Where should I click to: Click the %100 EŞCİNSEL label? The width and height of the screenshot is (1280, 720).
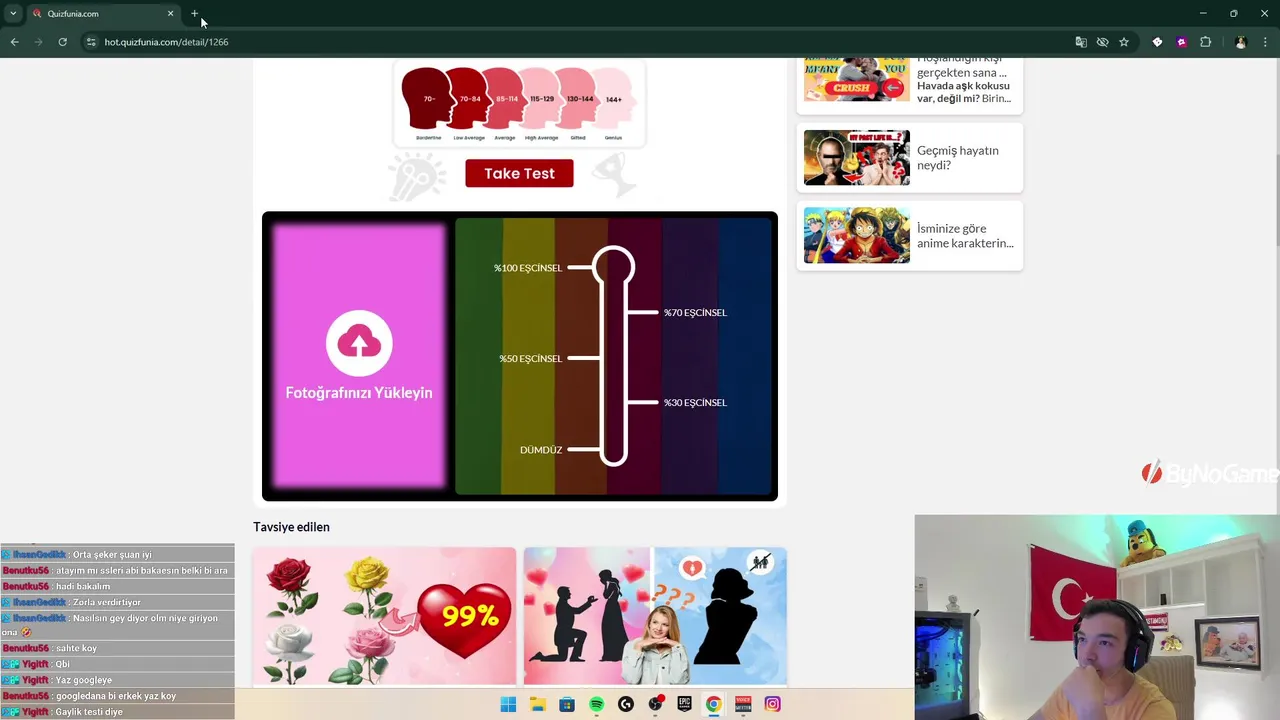(x=528, y=268)
